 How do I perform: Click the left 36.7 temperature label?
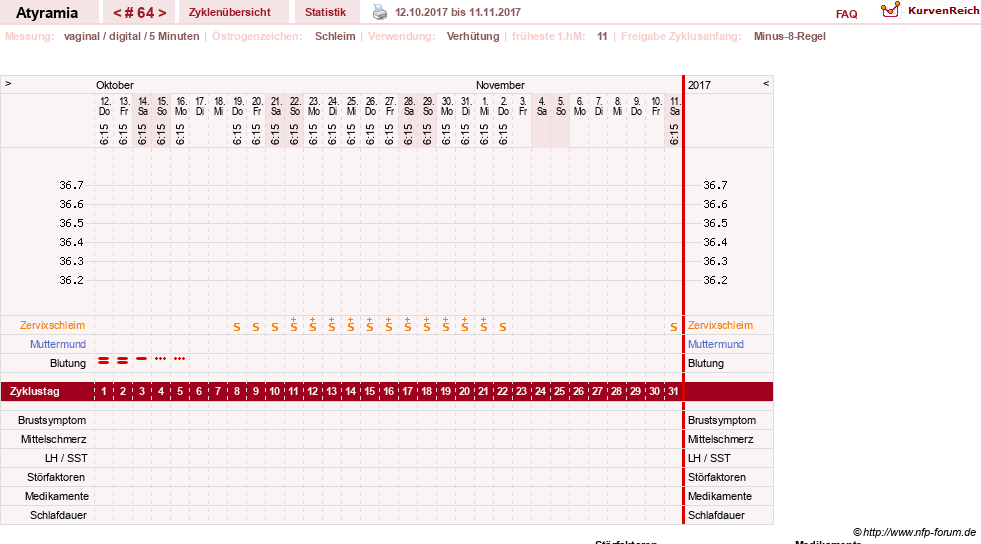(71, 185)
